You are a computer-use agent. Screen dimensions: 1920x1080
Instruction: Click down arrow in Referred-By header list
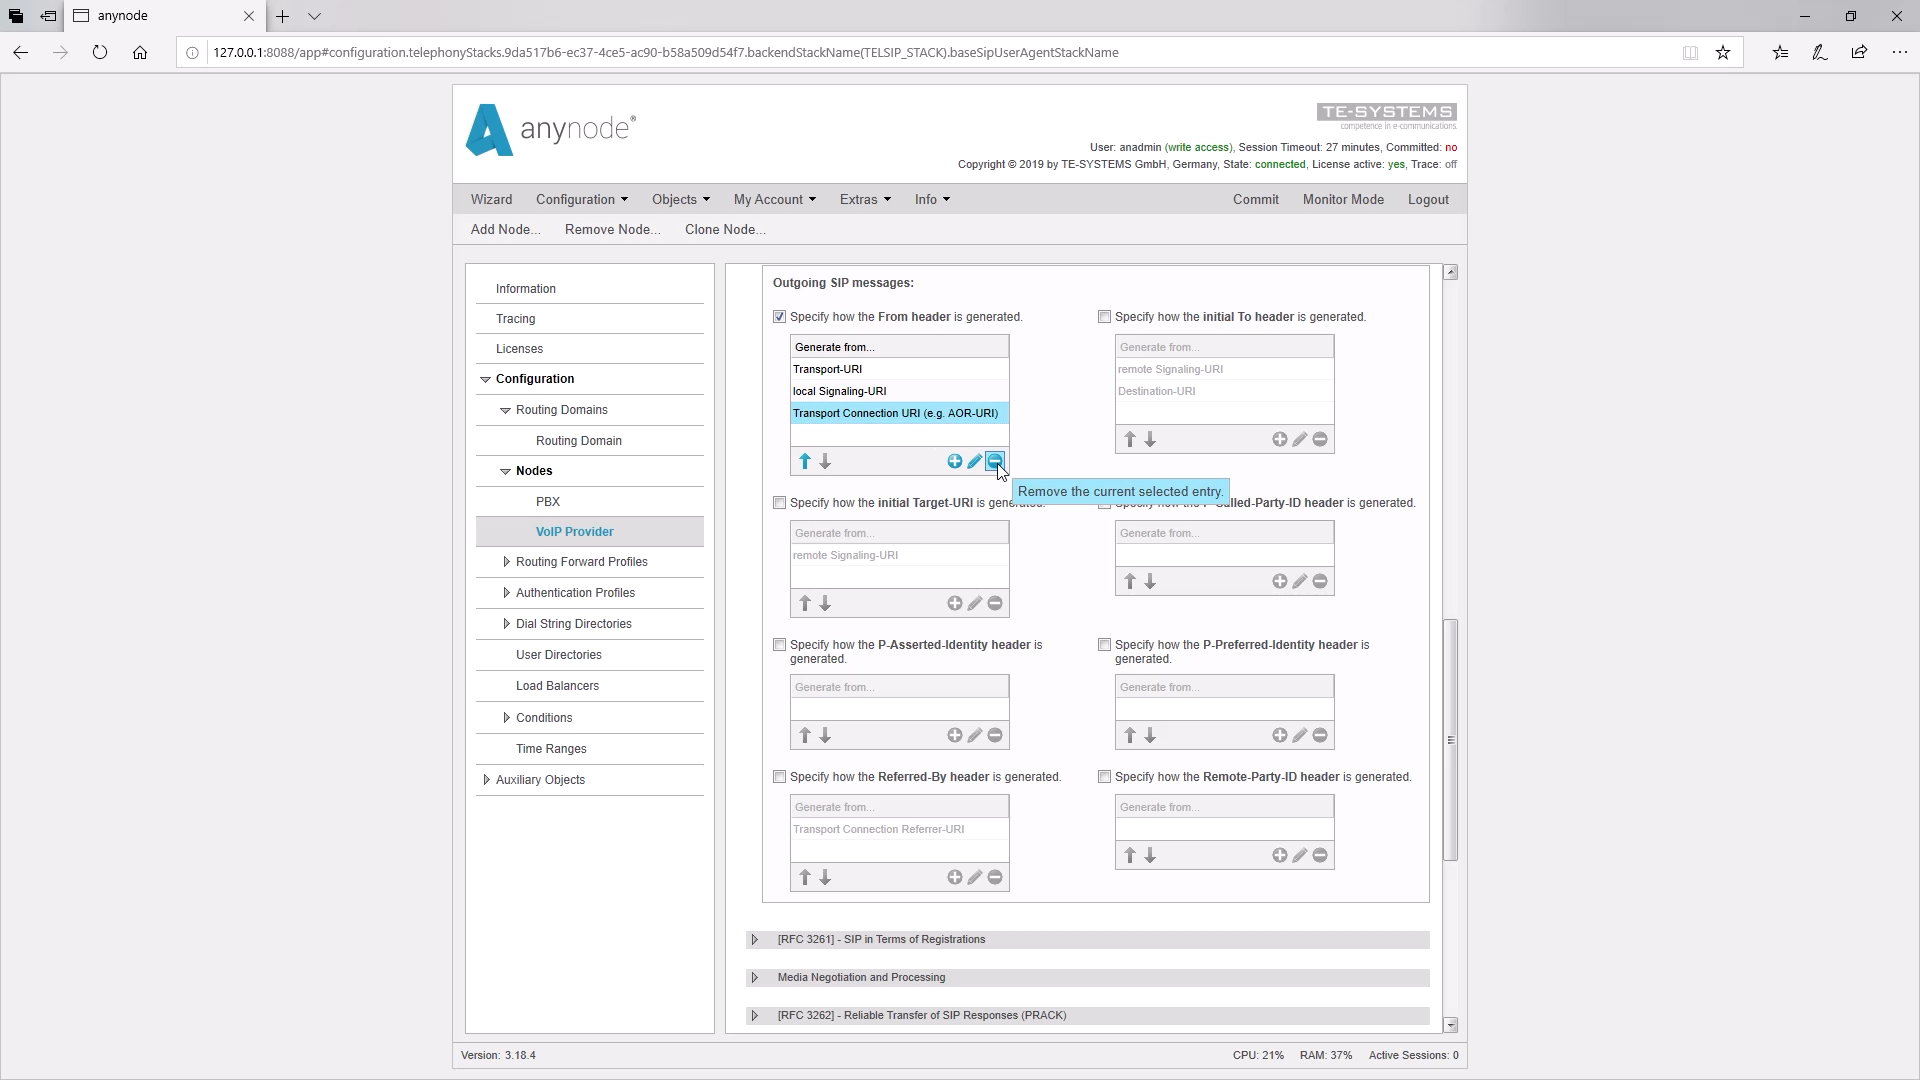(825, 877)
